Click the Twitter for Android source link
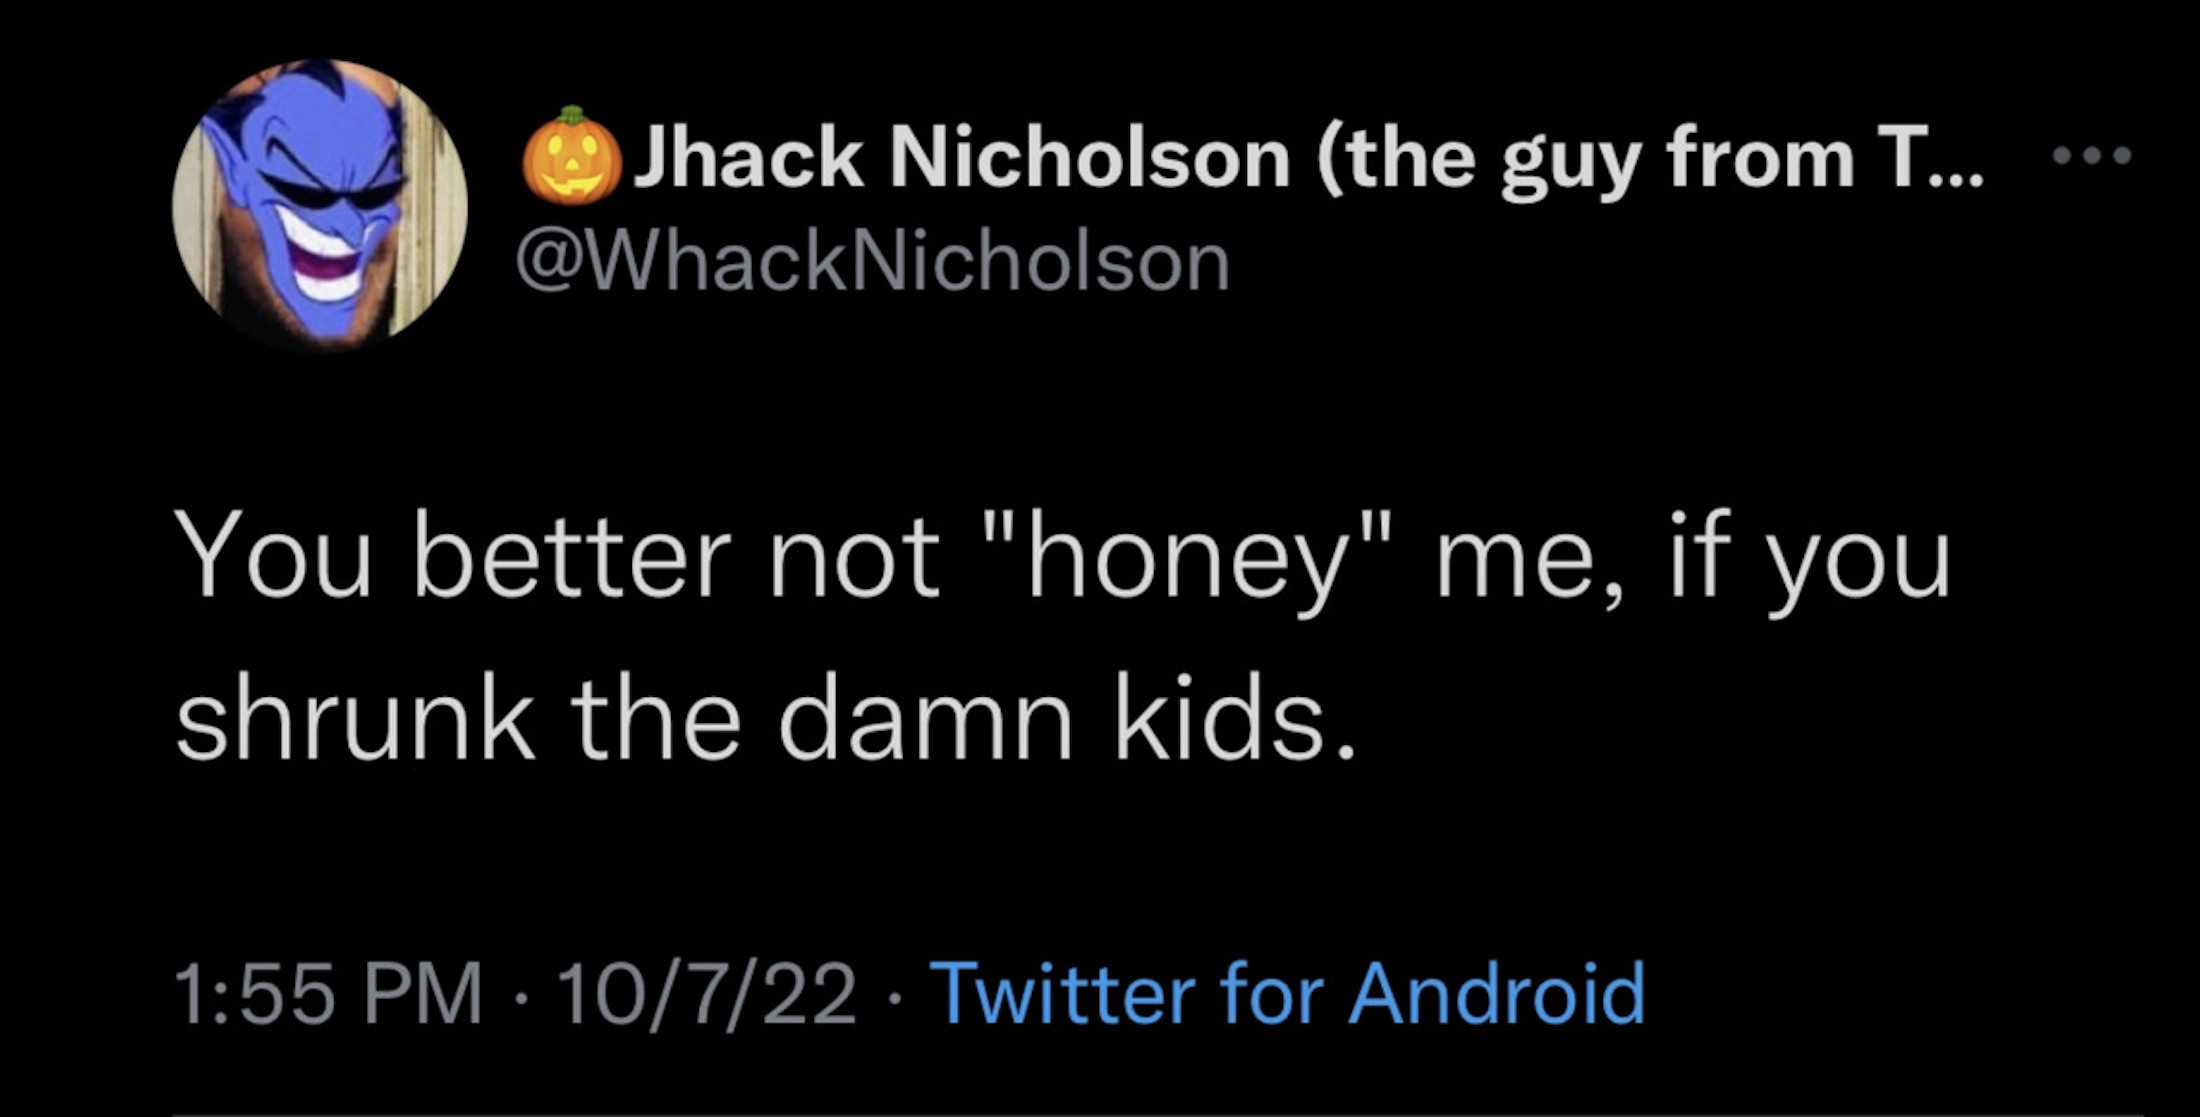This screenshot has height=1117, width=2200. pyautogui.click(x=1287, y=994)
